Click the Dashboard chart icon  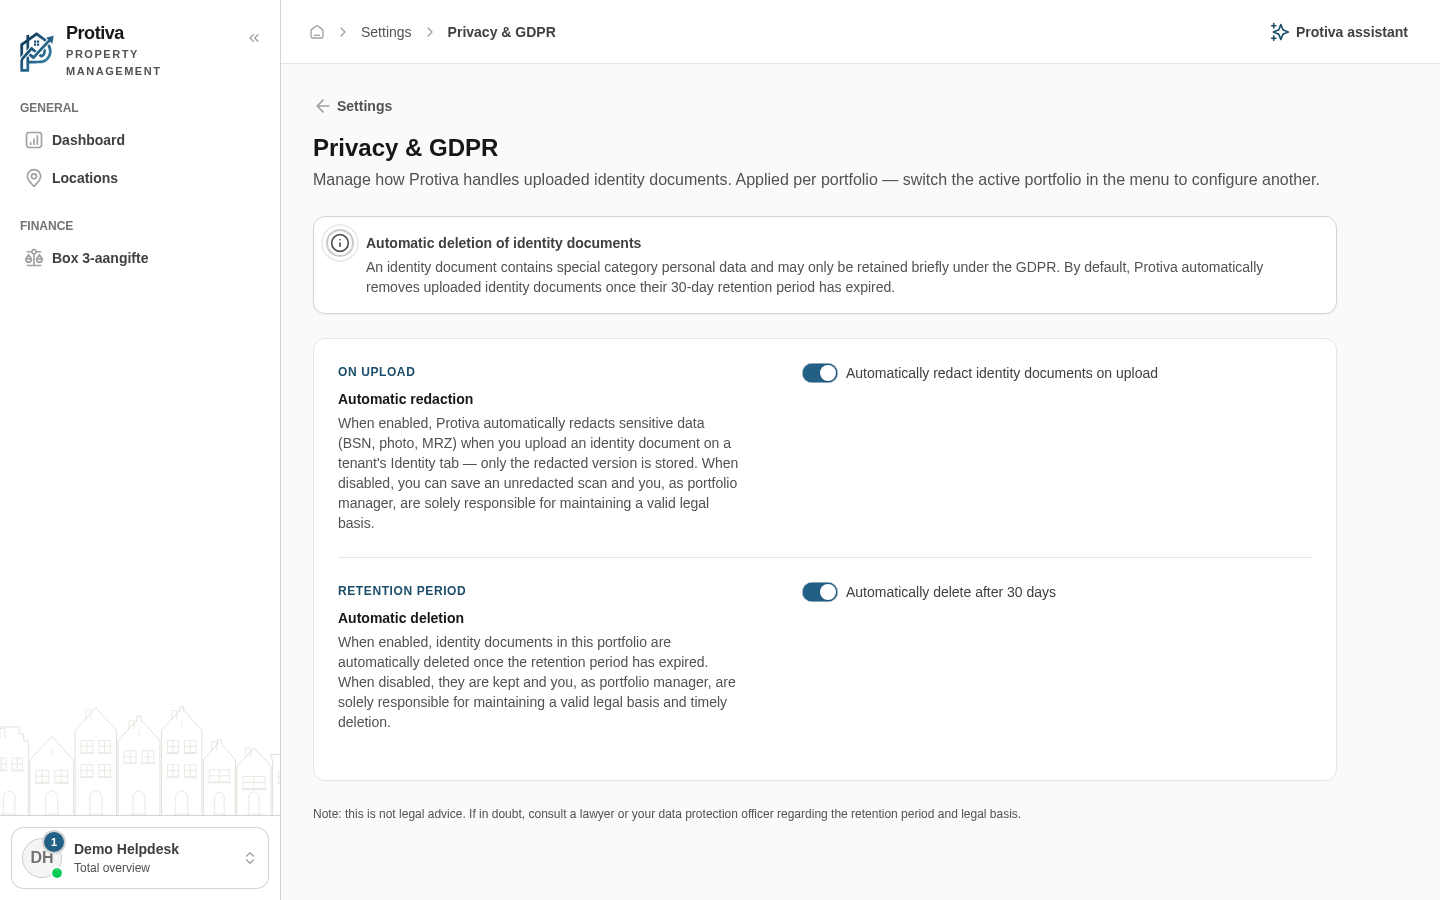coord(34,140)
